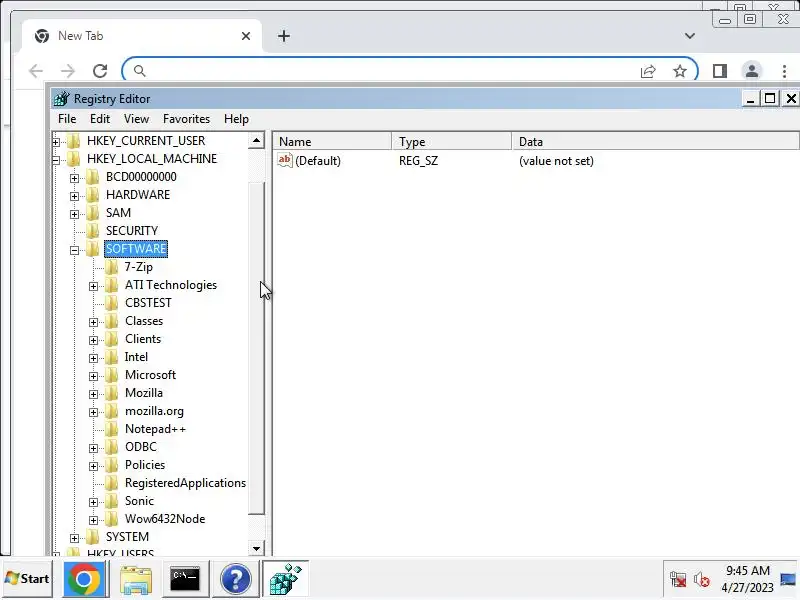
Task: Click the network disconnected tray icon
Action: (678, 580)
